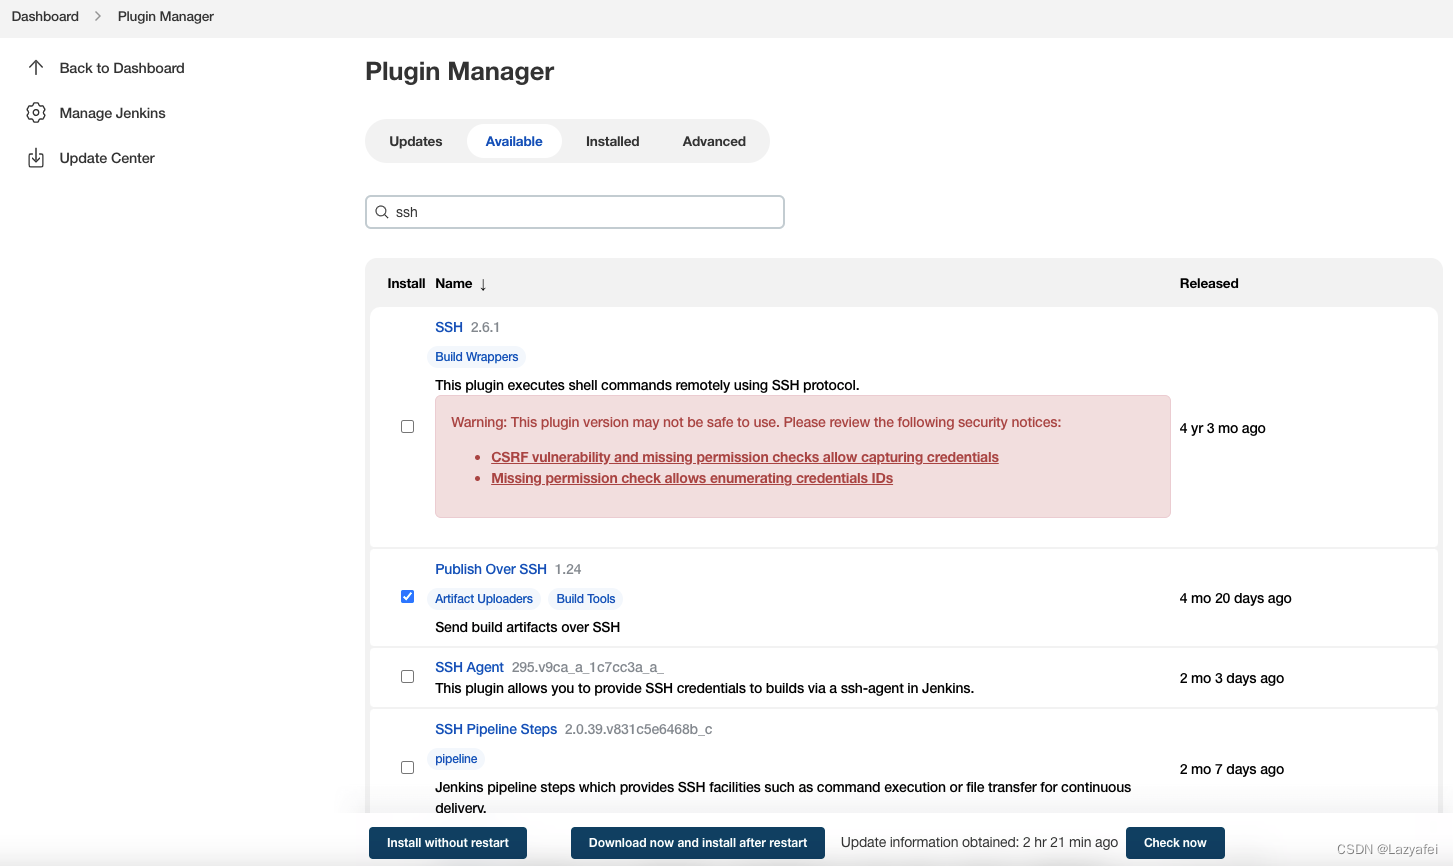Open Missing permission check security notice
This screenshot has width=1453, height=866.
[x=692, y=478]
